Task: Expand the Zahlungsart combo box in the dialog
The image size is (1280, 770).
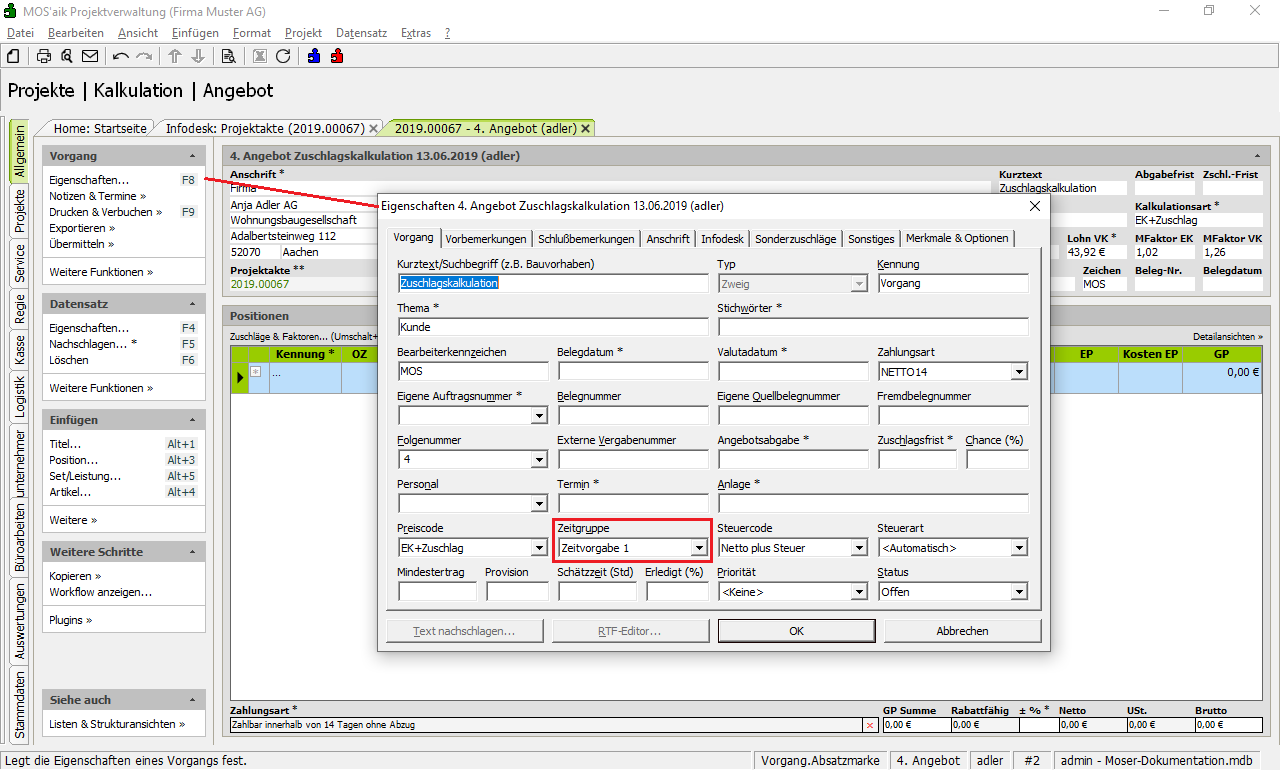Action: click(1019, 372)
